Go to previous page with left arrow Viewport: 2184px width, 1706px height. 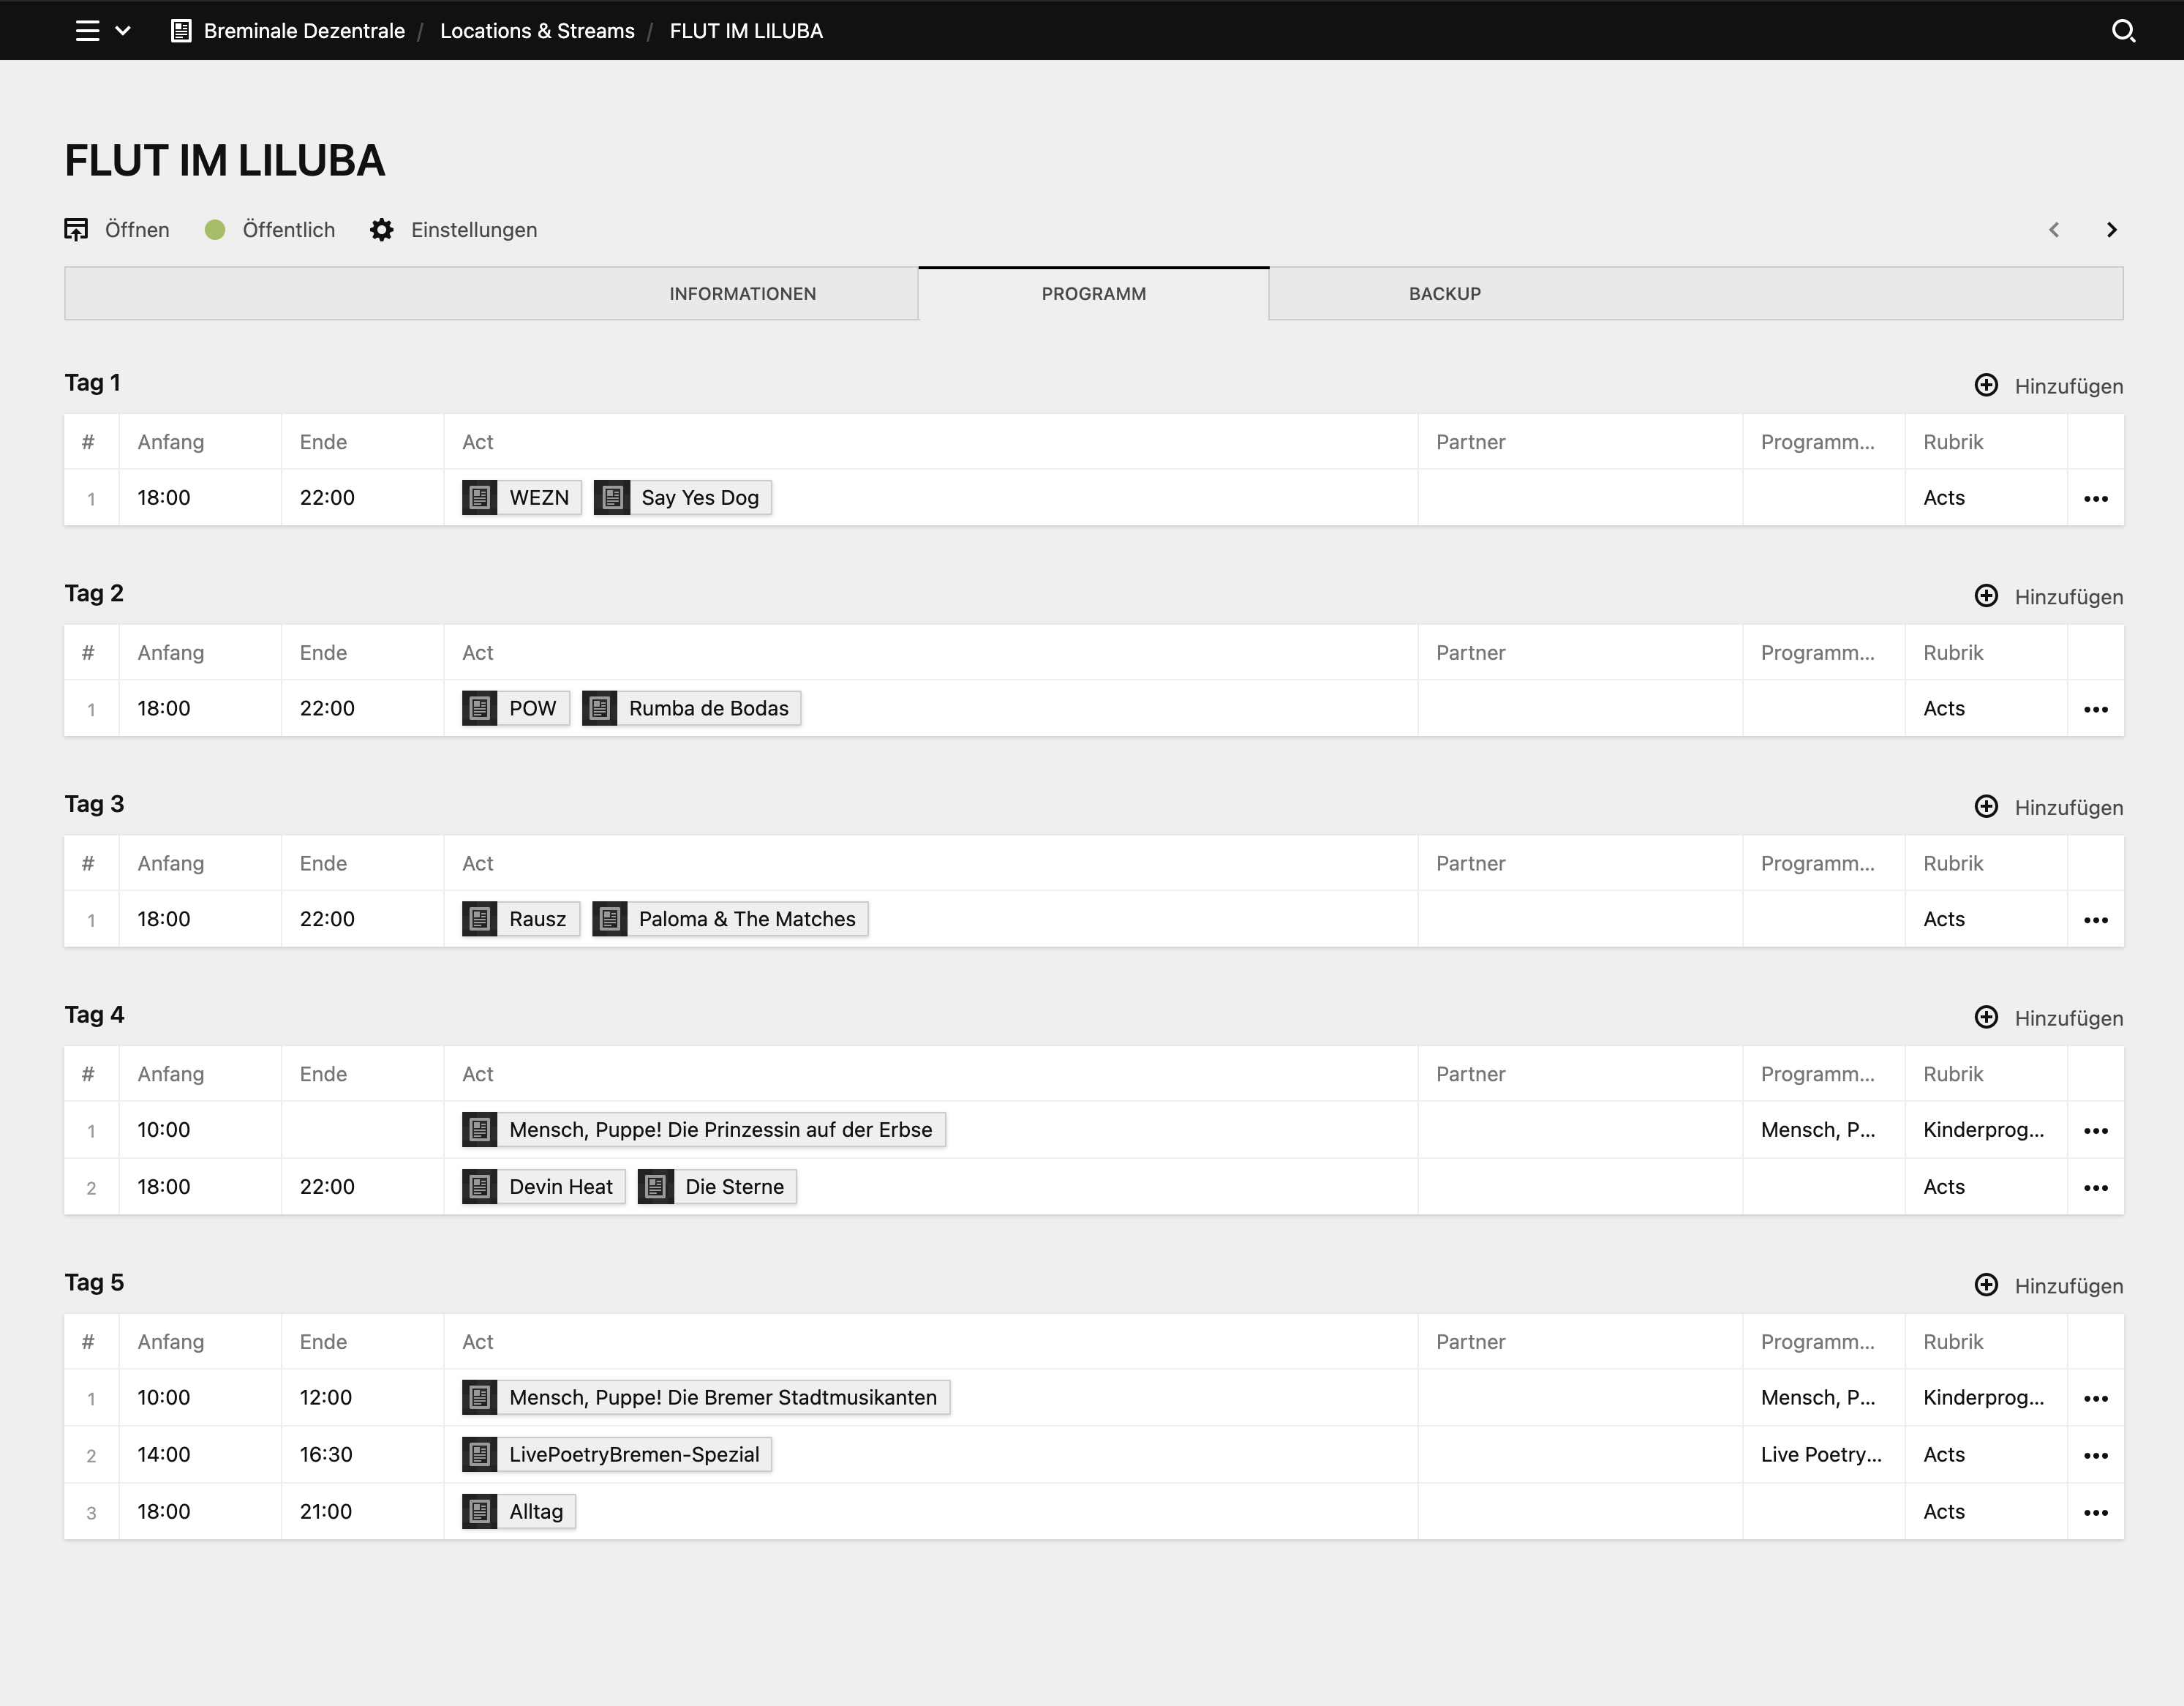2054,230
